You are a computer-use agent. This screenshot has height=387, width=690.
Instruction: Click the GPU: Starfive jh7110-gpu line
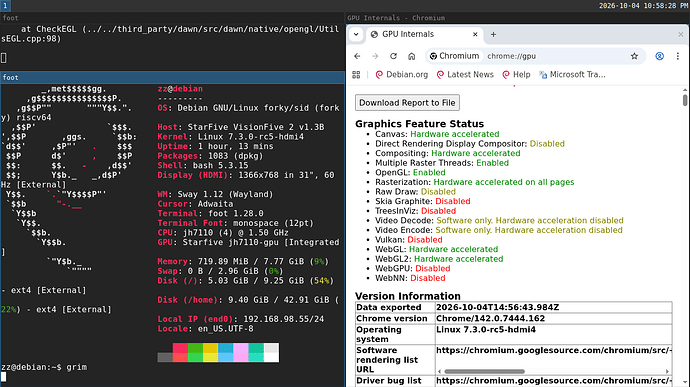(248, 243)
